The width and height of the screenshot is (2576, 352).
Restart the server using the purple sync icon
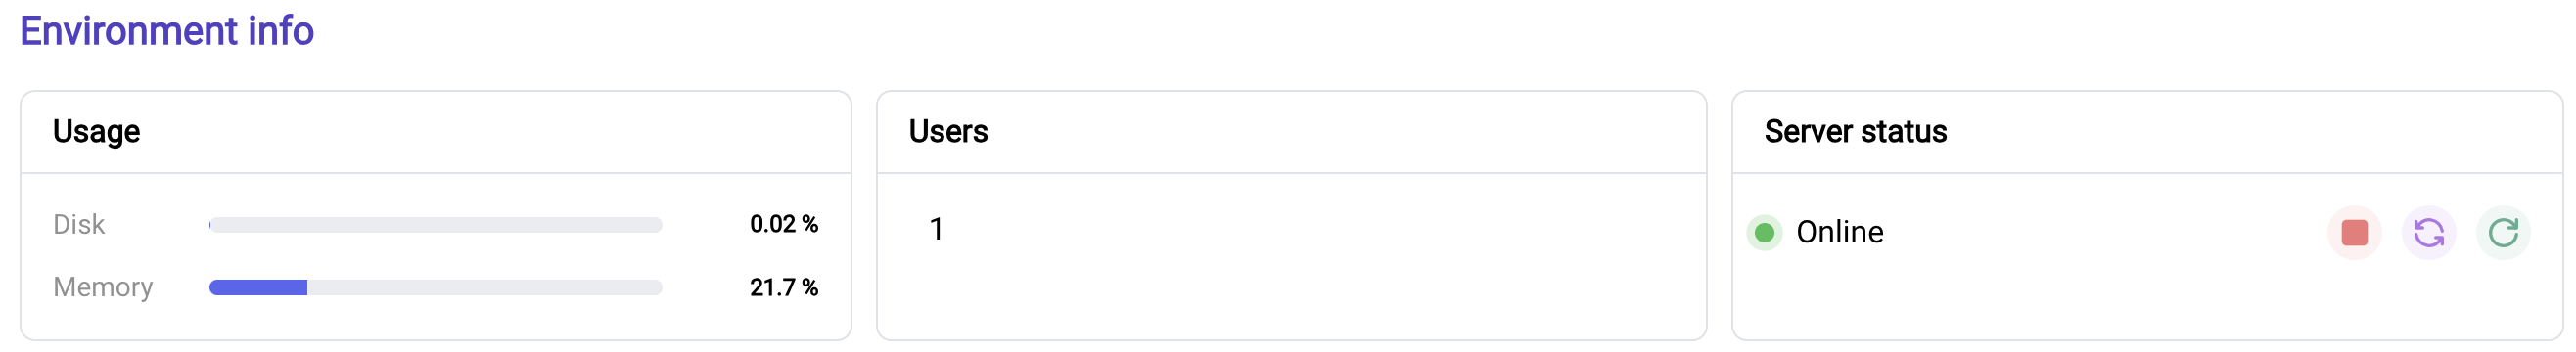point(2429,233)
